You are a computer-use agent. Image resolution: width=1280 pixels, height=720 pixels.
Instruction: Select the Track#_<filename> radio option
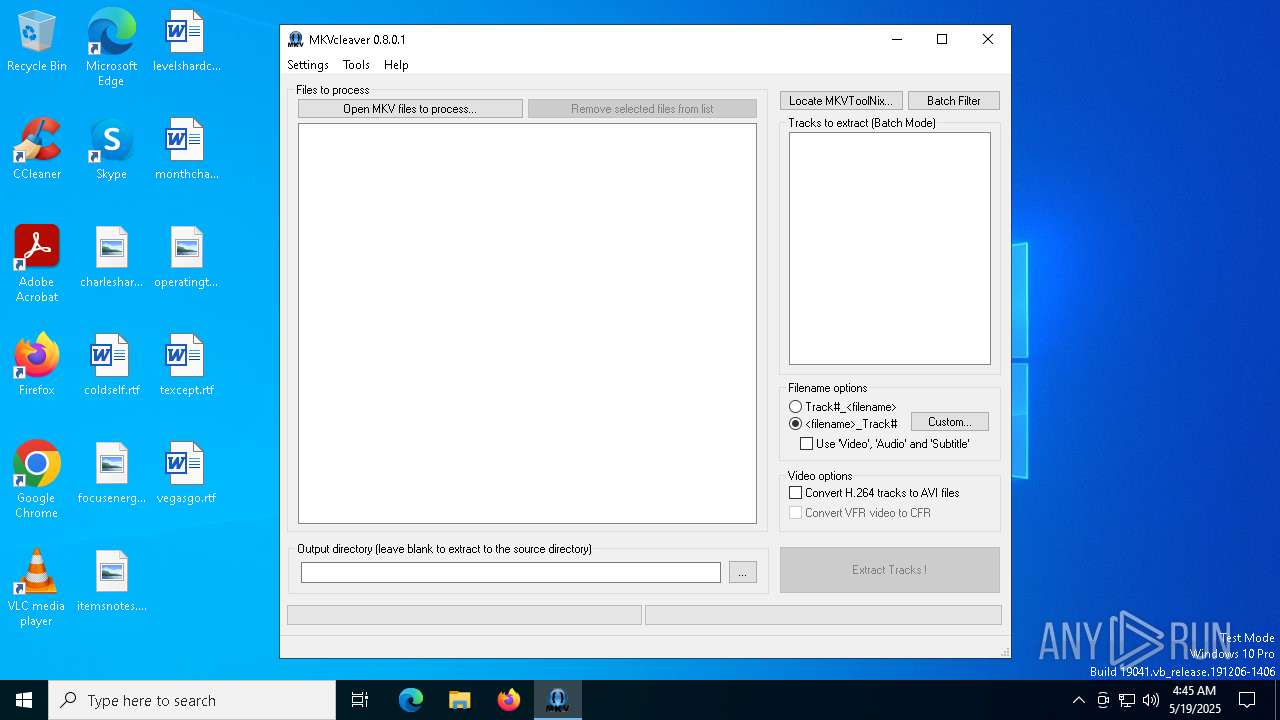796,407
